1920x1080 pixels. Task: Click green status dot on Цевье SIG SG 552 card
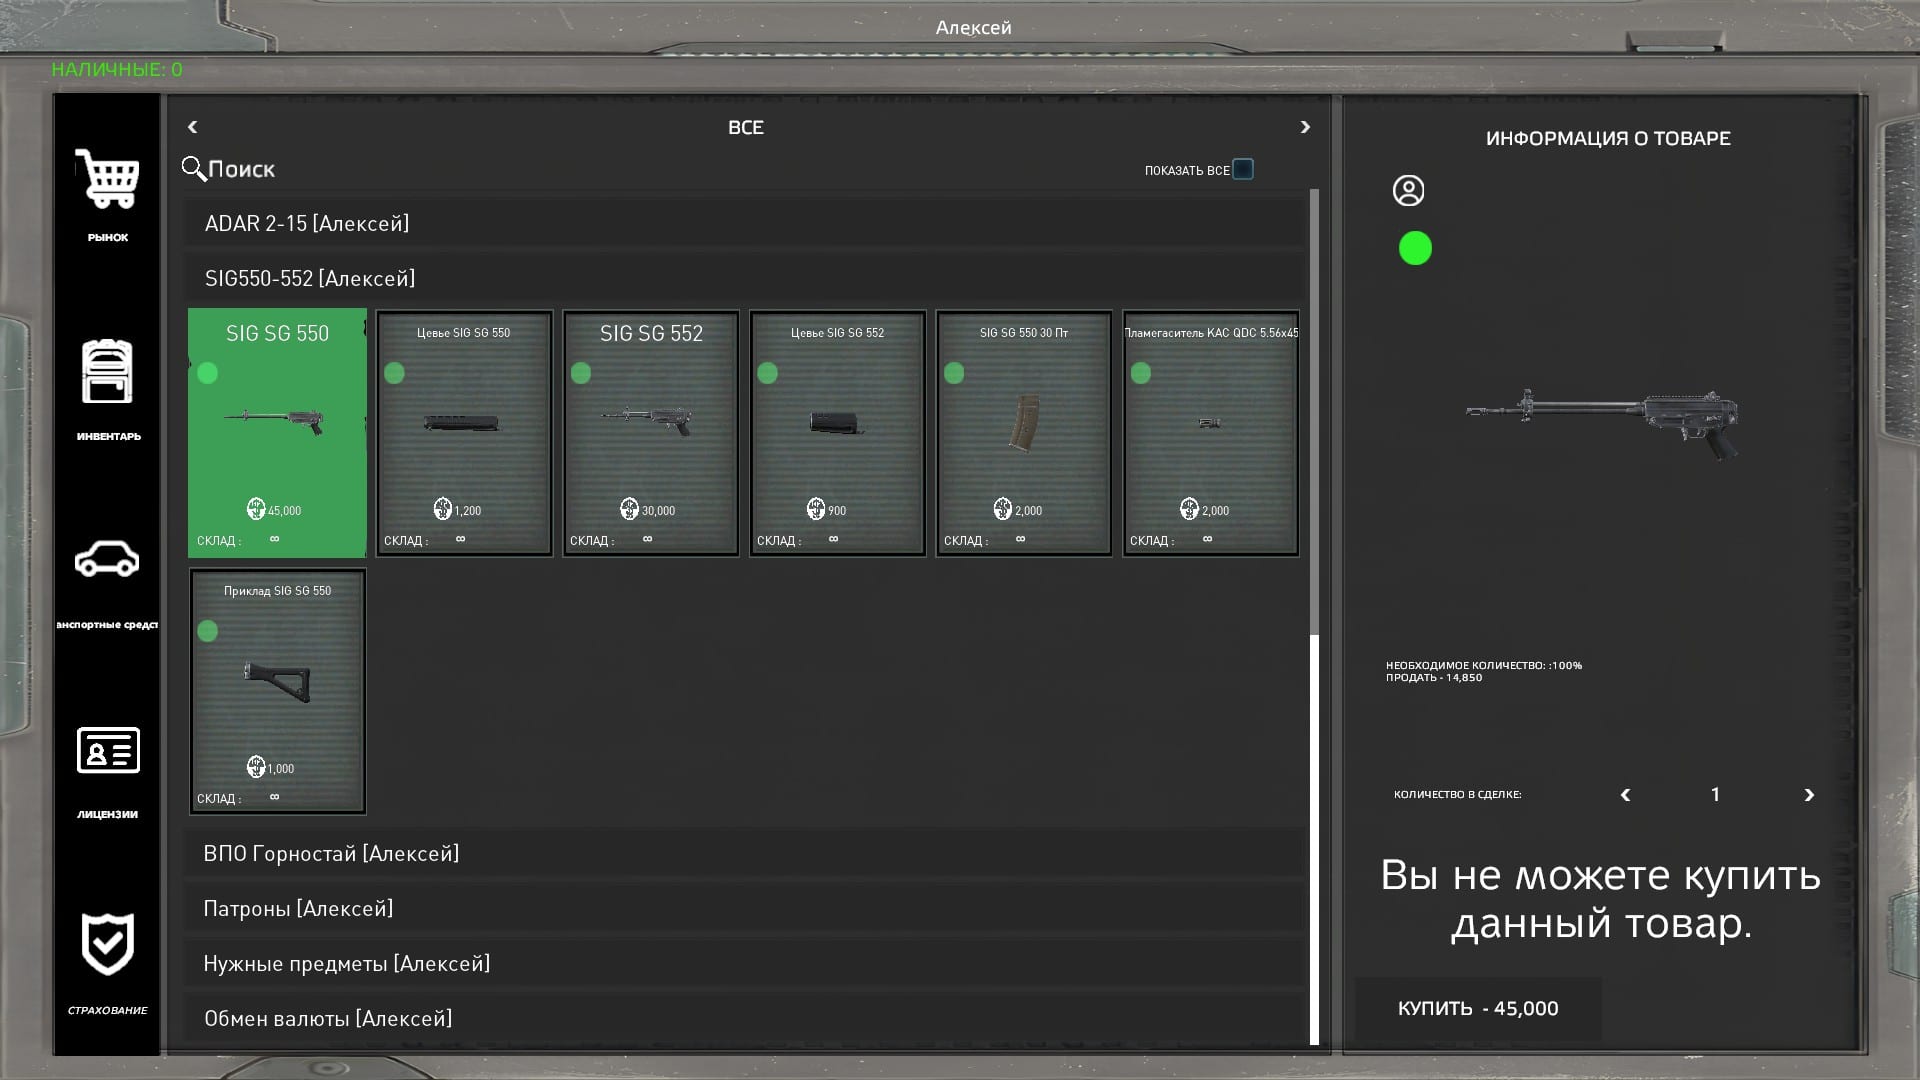pos(767,373)
